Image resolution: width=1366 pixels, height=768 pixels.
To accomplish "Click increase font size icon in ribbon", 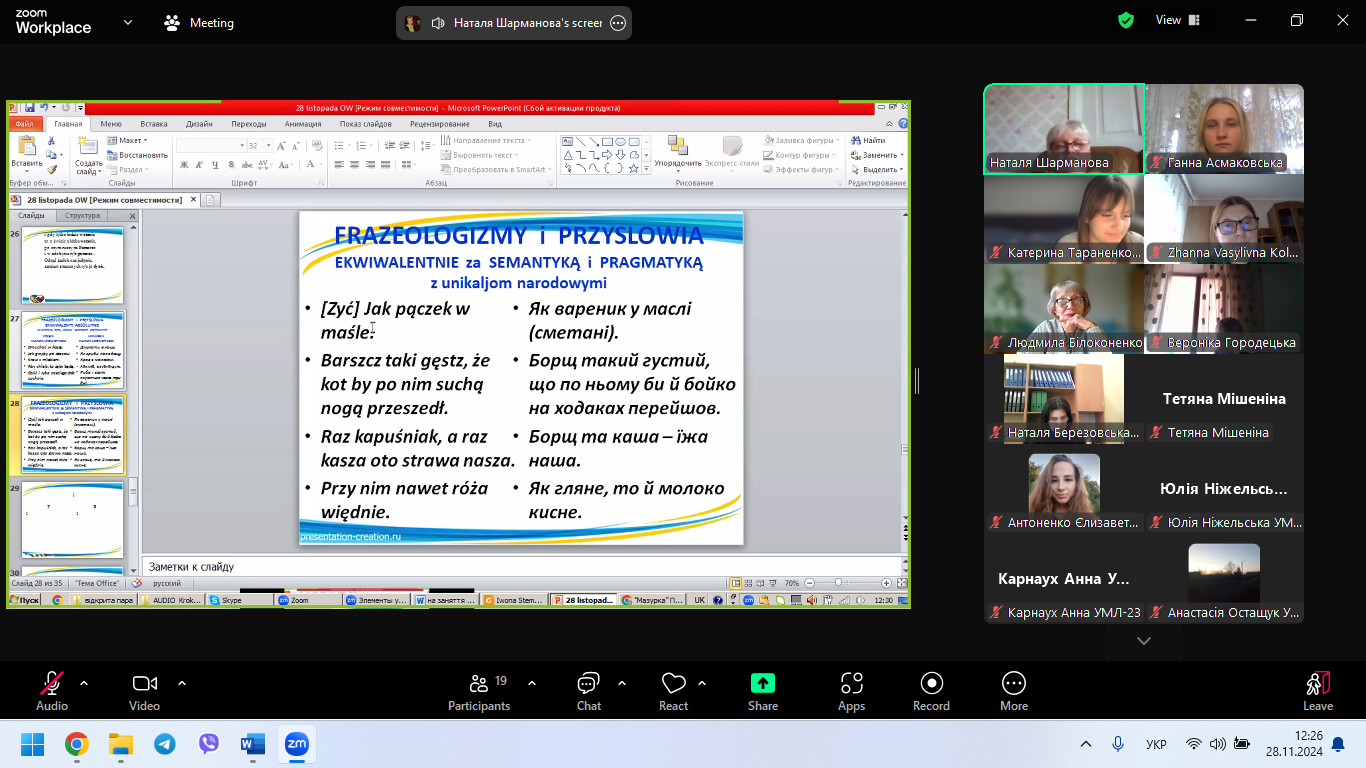I will [x=280, y=145].
